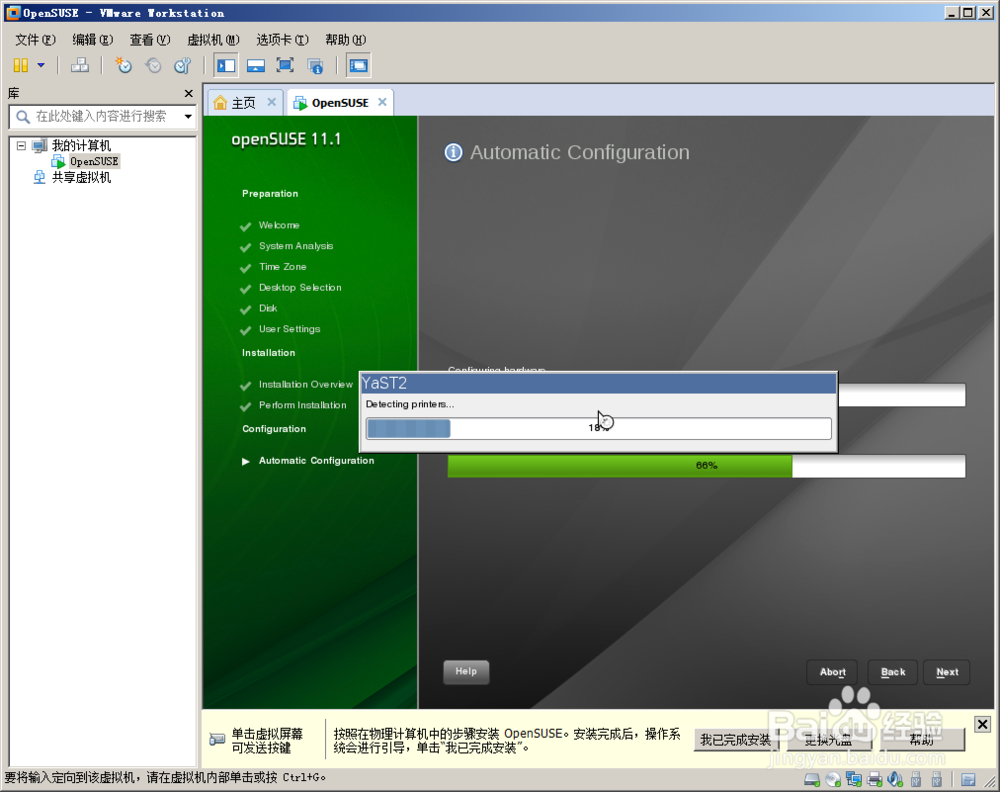Image resolution: width=1000 pixels, height=792 pixels.
Task: Click the network adapter status icon
Action: (853, 779)
